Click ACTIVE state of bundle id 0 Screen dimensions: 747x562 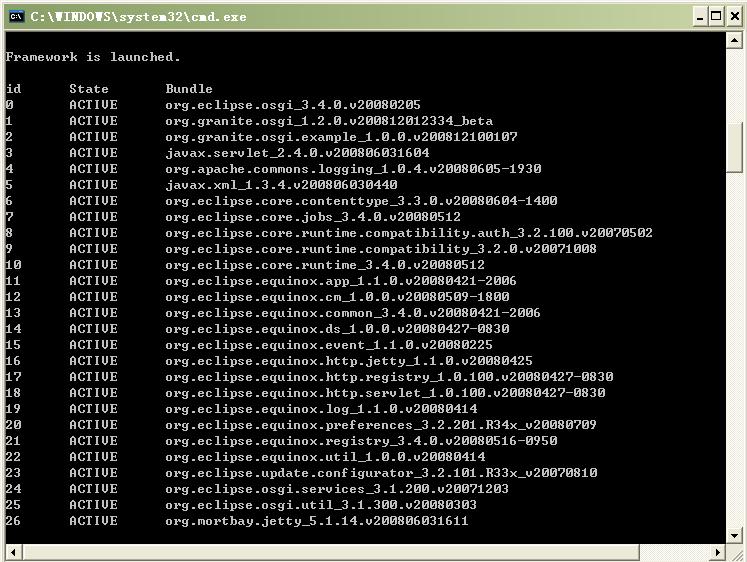[x=93, y=105]
